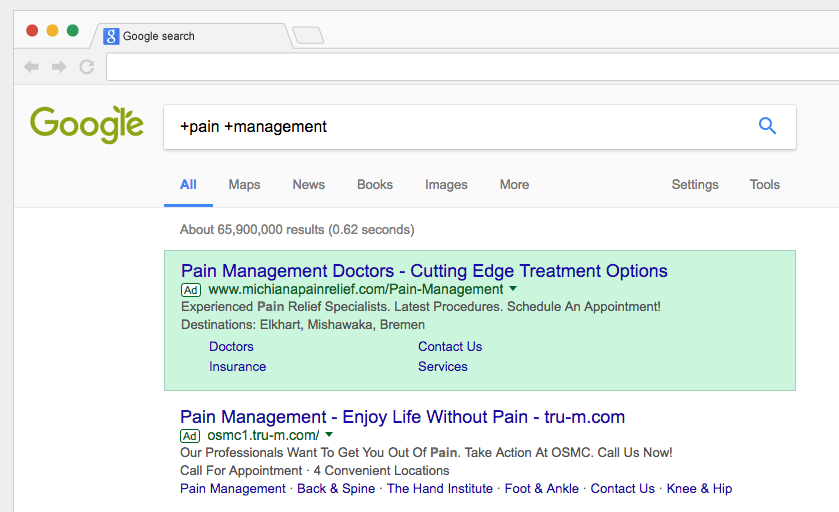This screenshot has width=839, height=512.
Task: Open the Services sitelink
Action: coord(443,366)
